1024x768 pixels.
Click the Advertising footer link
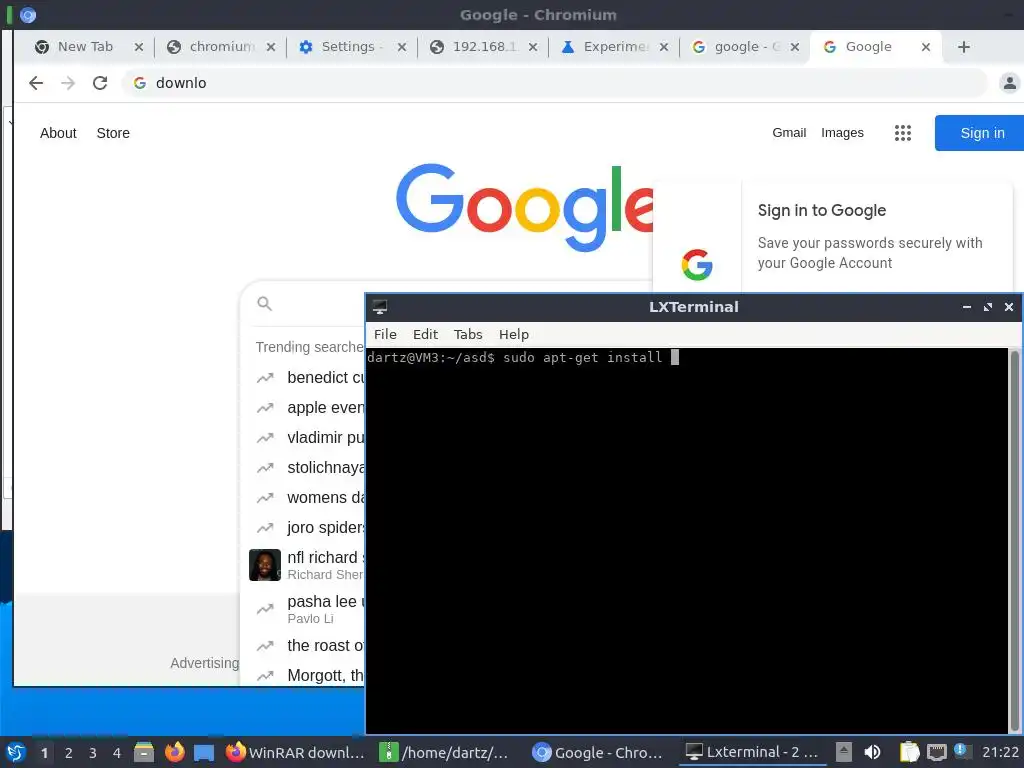[204, 663]
